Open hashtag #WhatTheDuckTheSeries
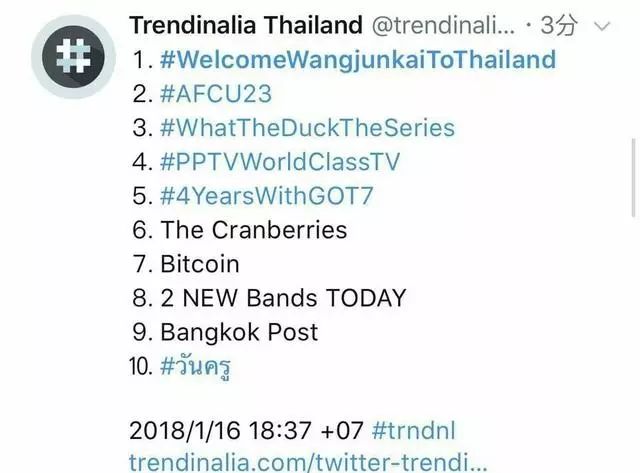Viewport: 640px width, 473px height. 307,128
